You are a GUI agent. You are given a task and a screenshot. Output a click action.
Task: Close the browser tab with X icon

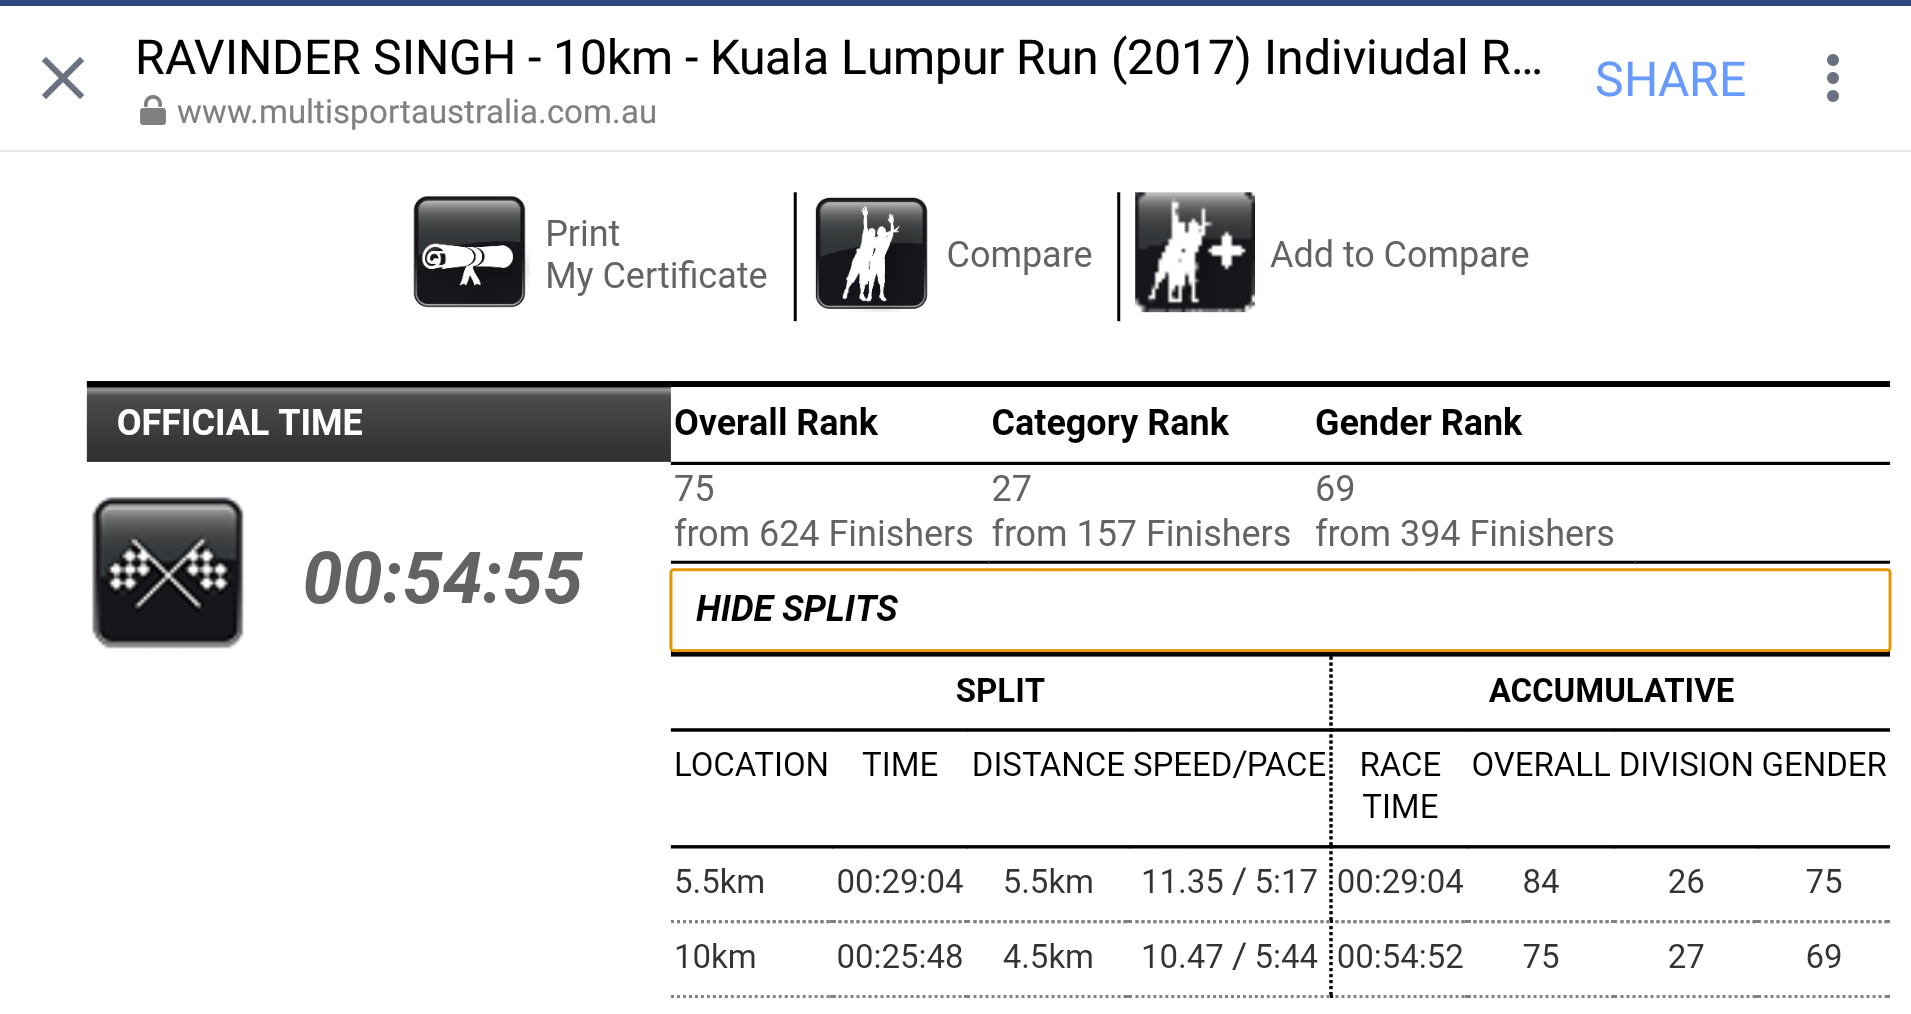click(x=63, y=78)
